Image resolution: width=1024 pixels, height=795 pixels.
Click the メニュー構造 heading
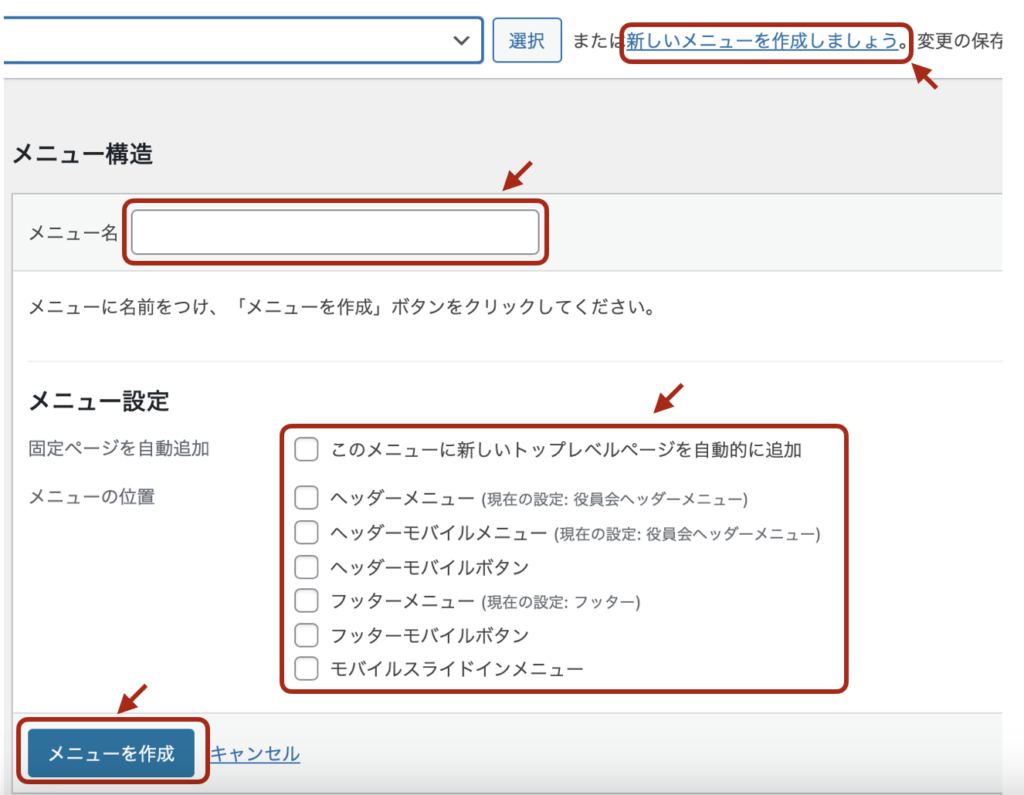click(81, 154)
